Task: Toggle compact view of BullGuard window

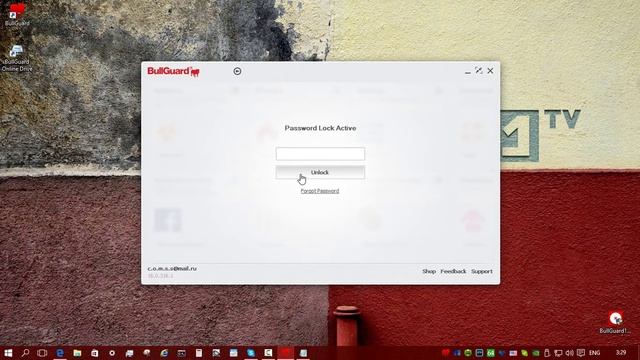Action: pyautogui.click(x=479, y=71)
